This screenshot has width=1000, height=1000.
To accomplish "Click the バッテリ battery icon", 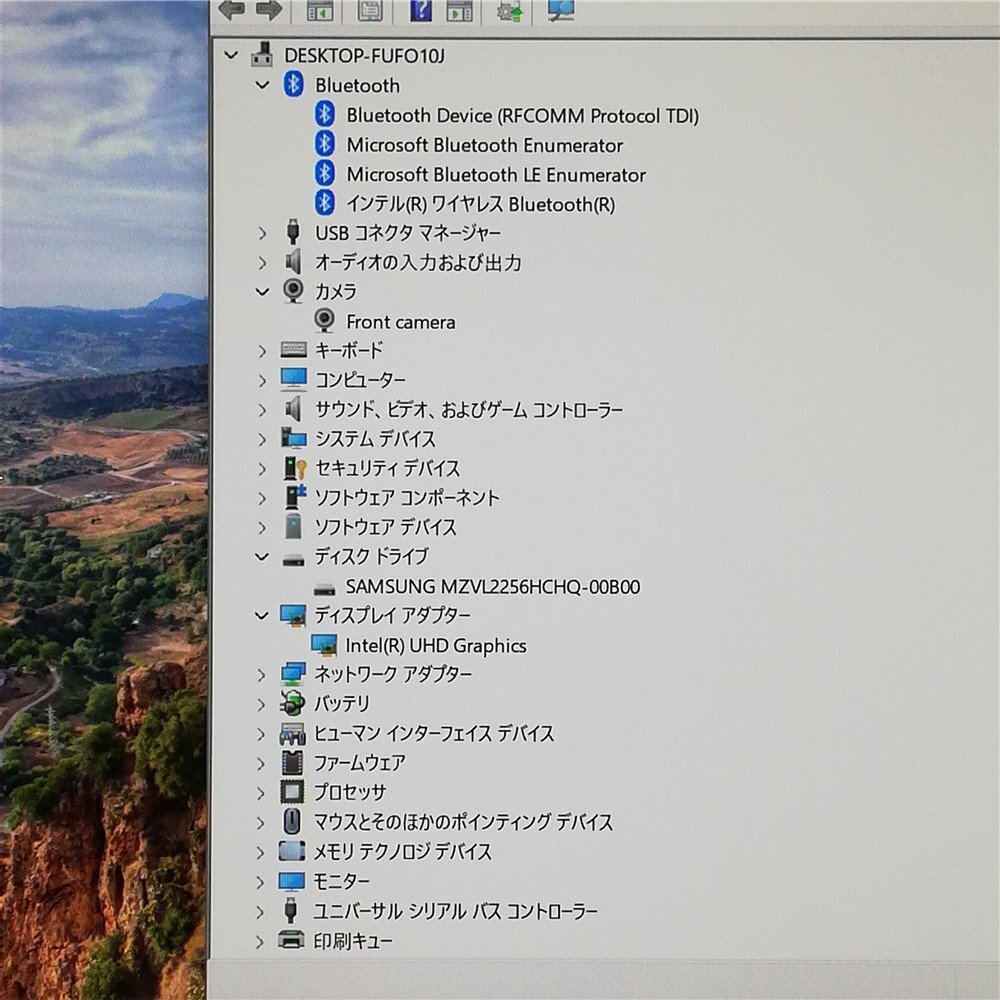I will (292, 703).
